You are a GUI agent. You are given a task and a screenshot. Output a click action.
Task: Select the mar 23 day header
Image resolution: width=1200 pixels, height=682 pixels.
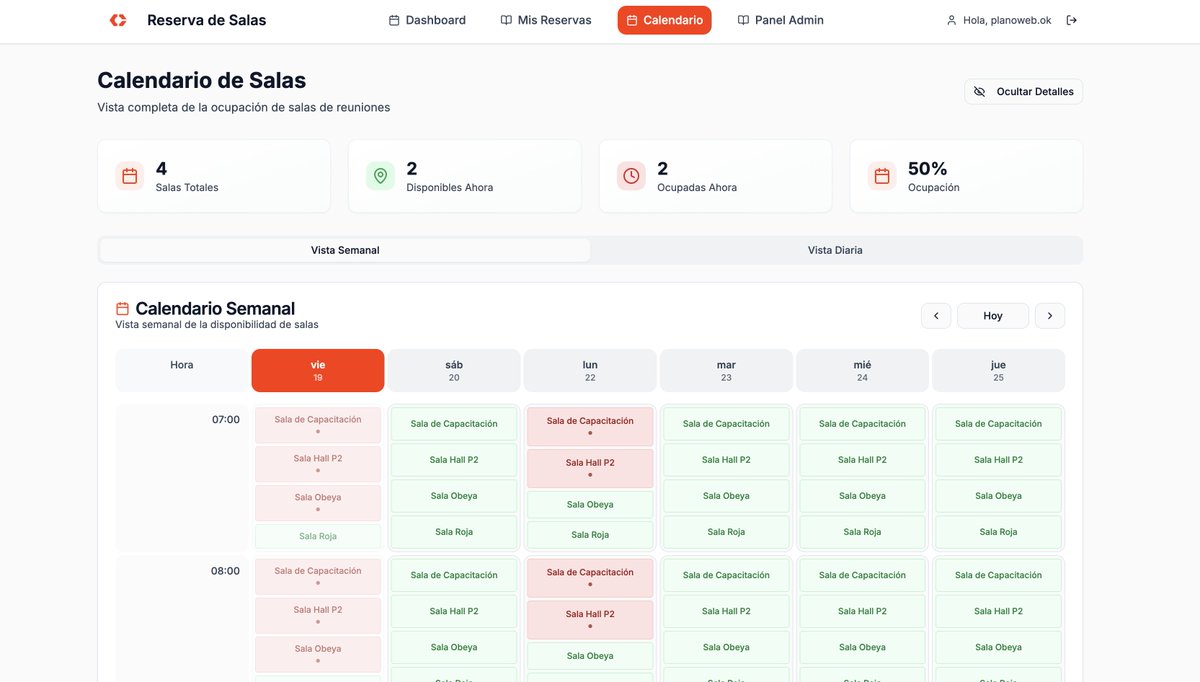point(726,370)
